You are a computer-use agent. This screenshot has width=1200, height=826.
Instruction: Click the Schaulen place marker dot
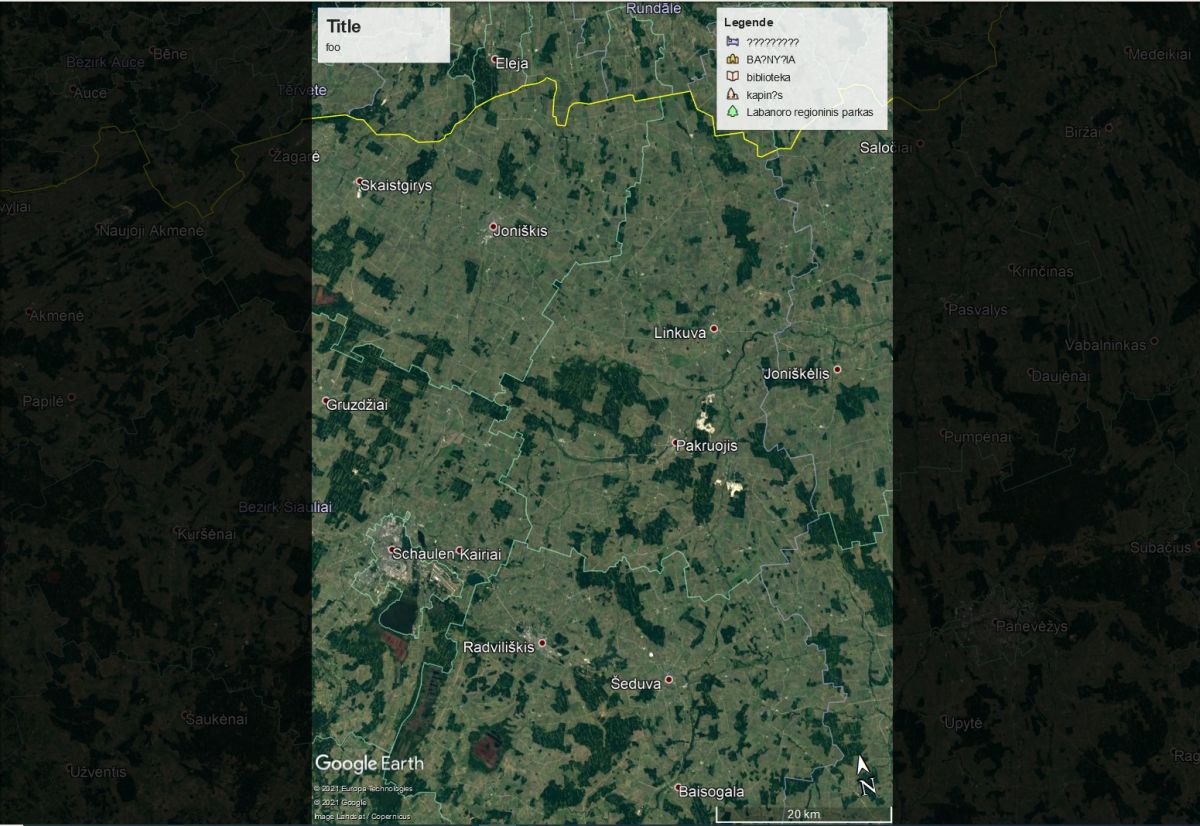point(391,549)
